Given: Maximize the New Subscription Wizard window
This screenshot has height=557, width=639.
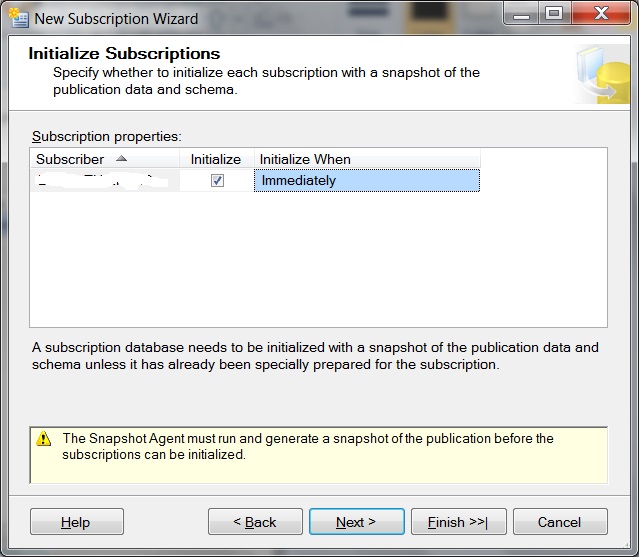Looking at the screenshot, I should coord(554,14).
